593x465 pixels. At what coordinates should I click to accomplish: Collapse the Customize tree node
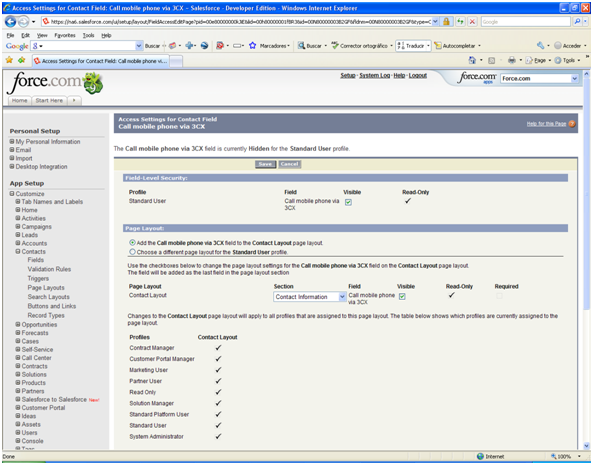click(12, 194)
